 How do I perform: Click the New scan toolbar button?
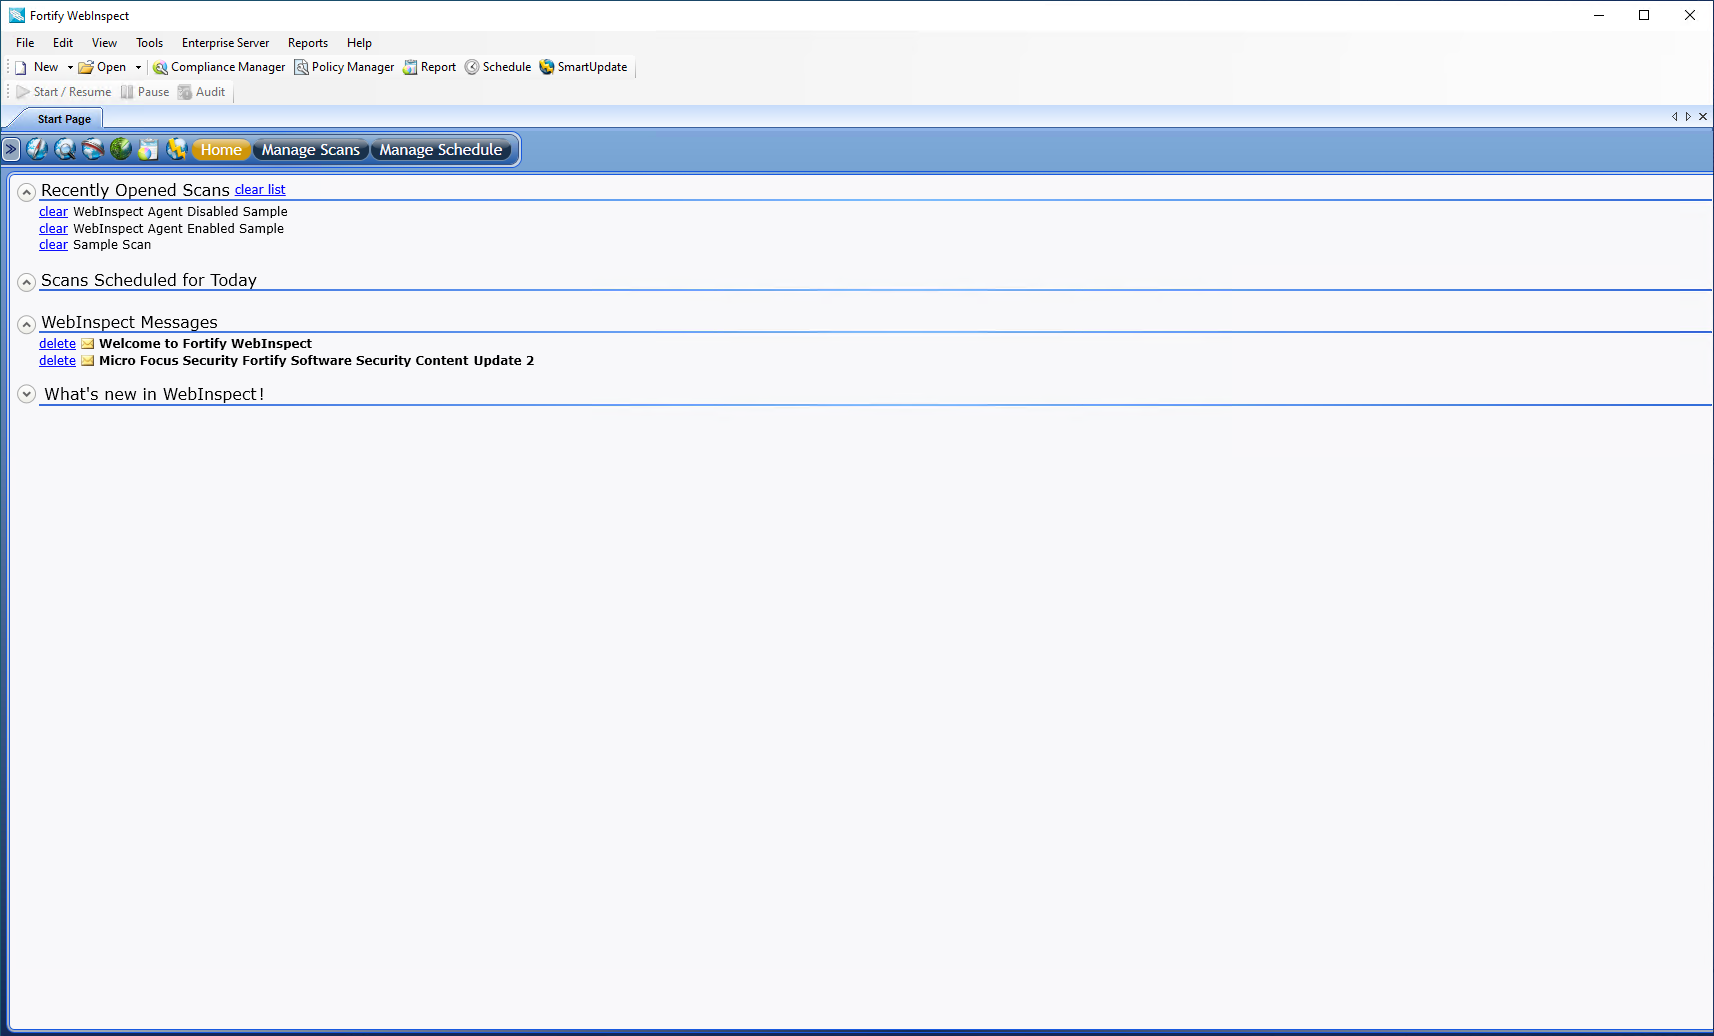pos(37,67)
